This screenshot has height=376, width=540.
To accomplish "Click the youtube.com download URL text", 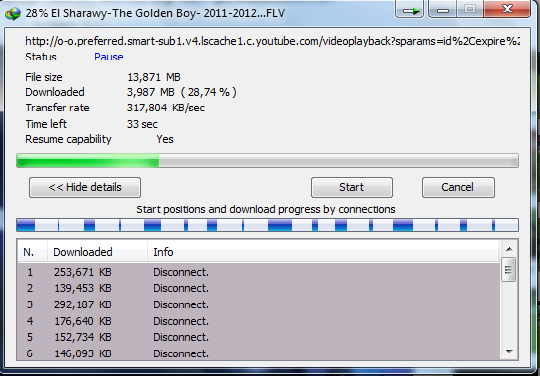I will 272,41.
